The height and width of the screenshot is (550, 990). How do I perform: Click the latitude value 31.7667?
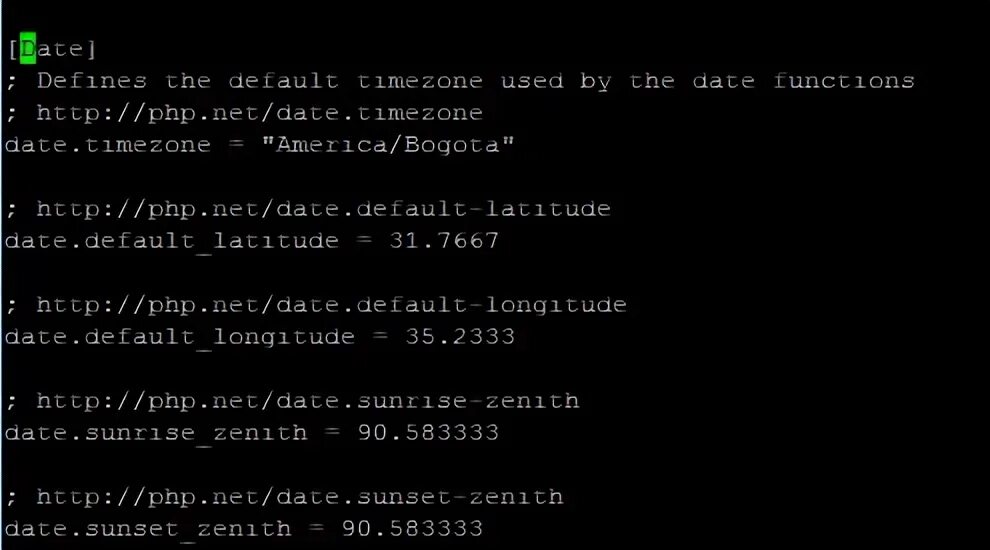point(444,241)
